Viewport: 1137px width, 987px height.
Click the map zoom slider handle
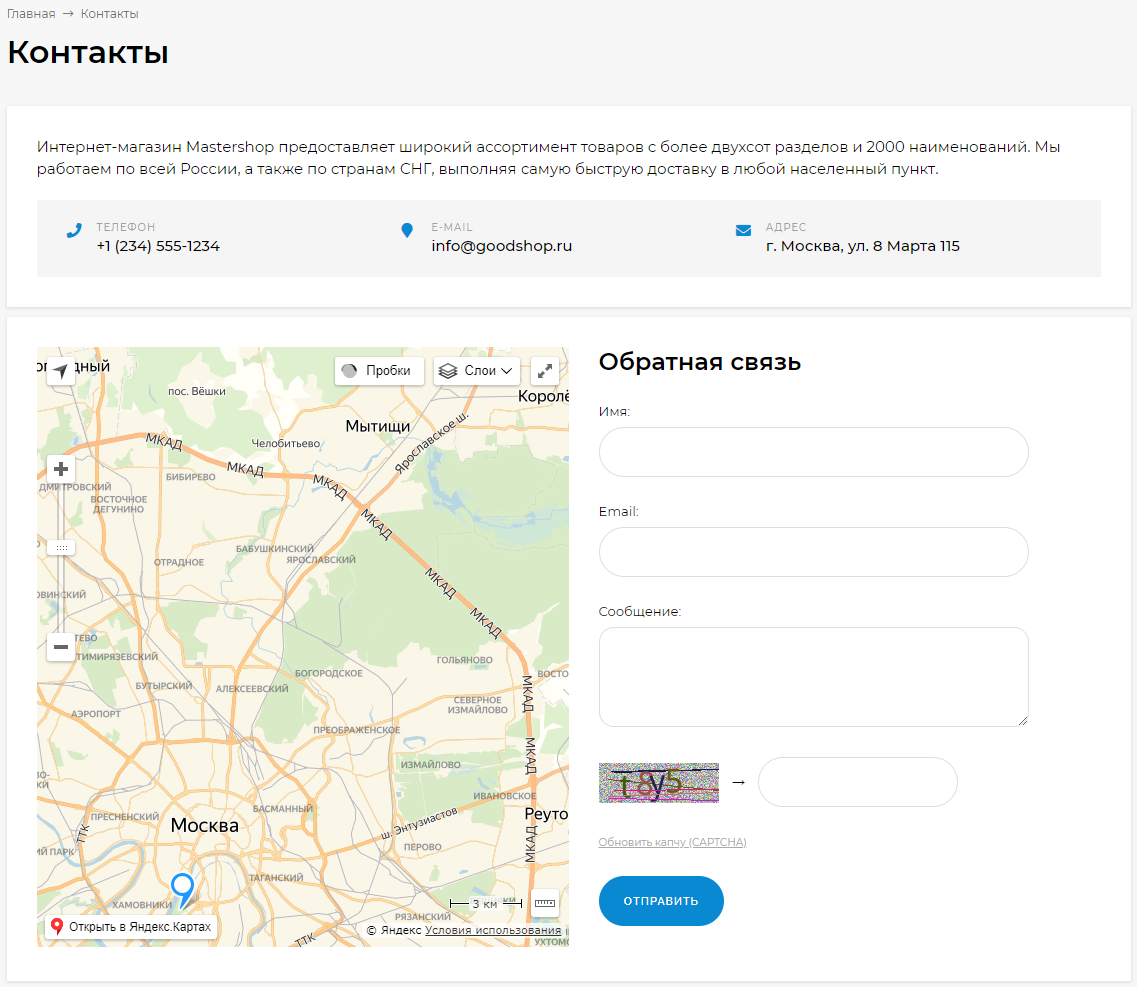click(x=61, y=547)
